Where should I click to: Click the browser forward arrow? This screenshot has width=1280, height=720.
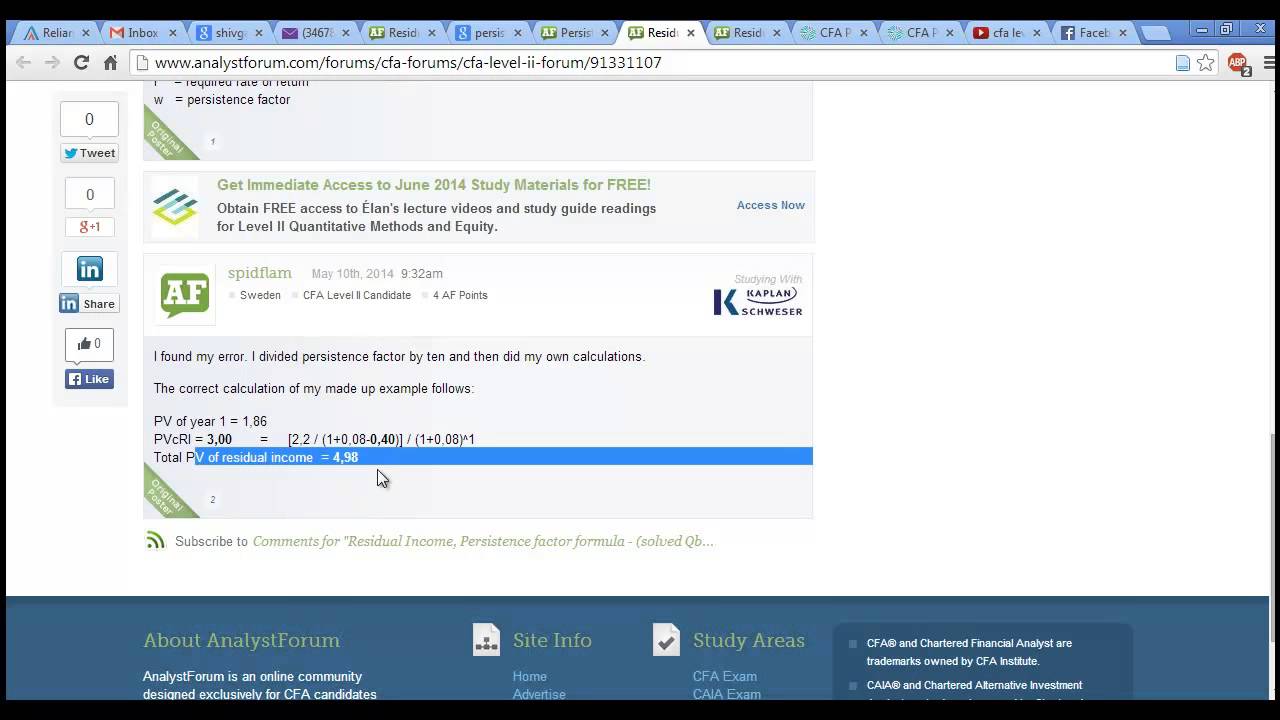point(52,62)
